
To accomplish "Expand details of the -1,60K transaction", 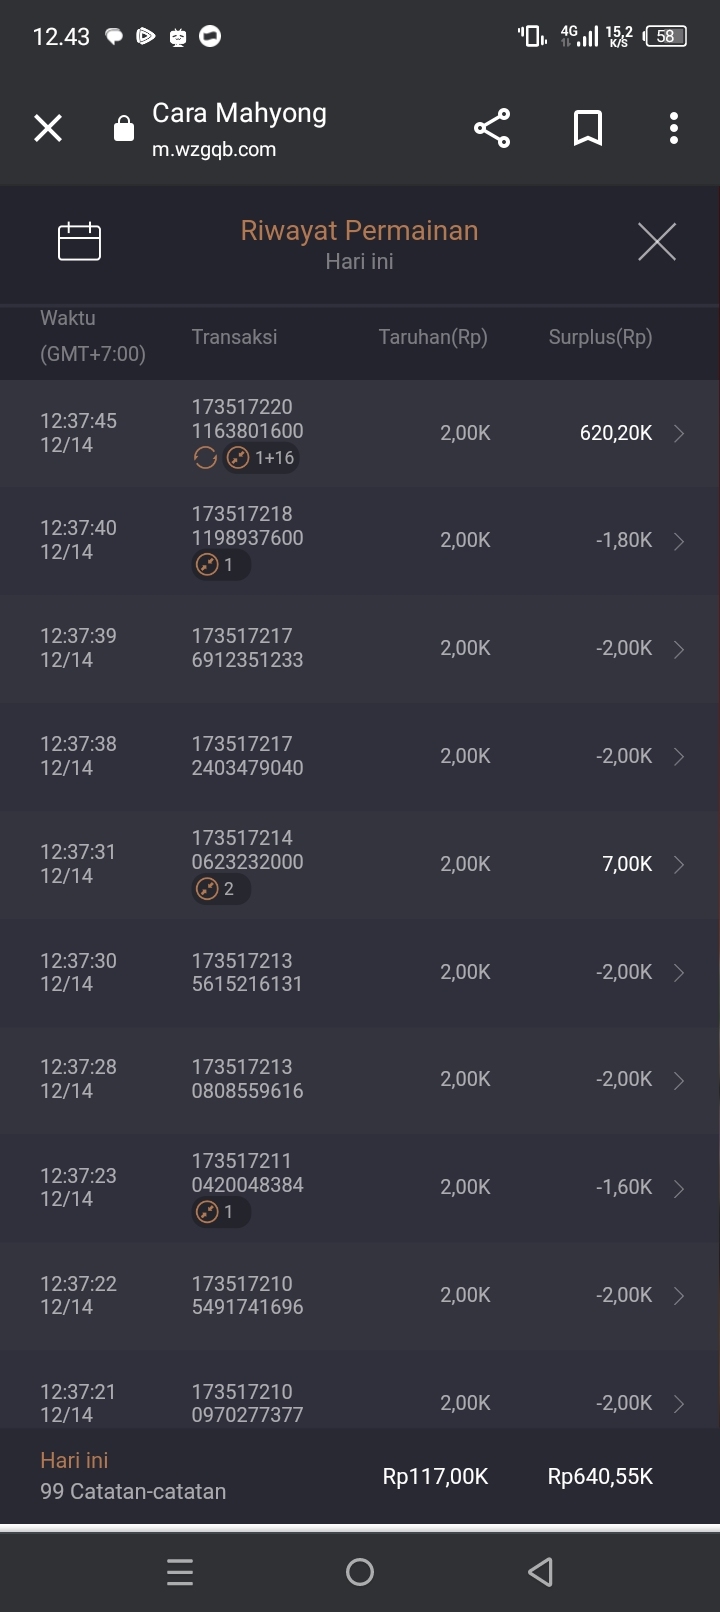I will click(679, 1188).
